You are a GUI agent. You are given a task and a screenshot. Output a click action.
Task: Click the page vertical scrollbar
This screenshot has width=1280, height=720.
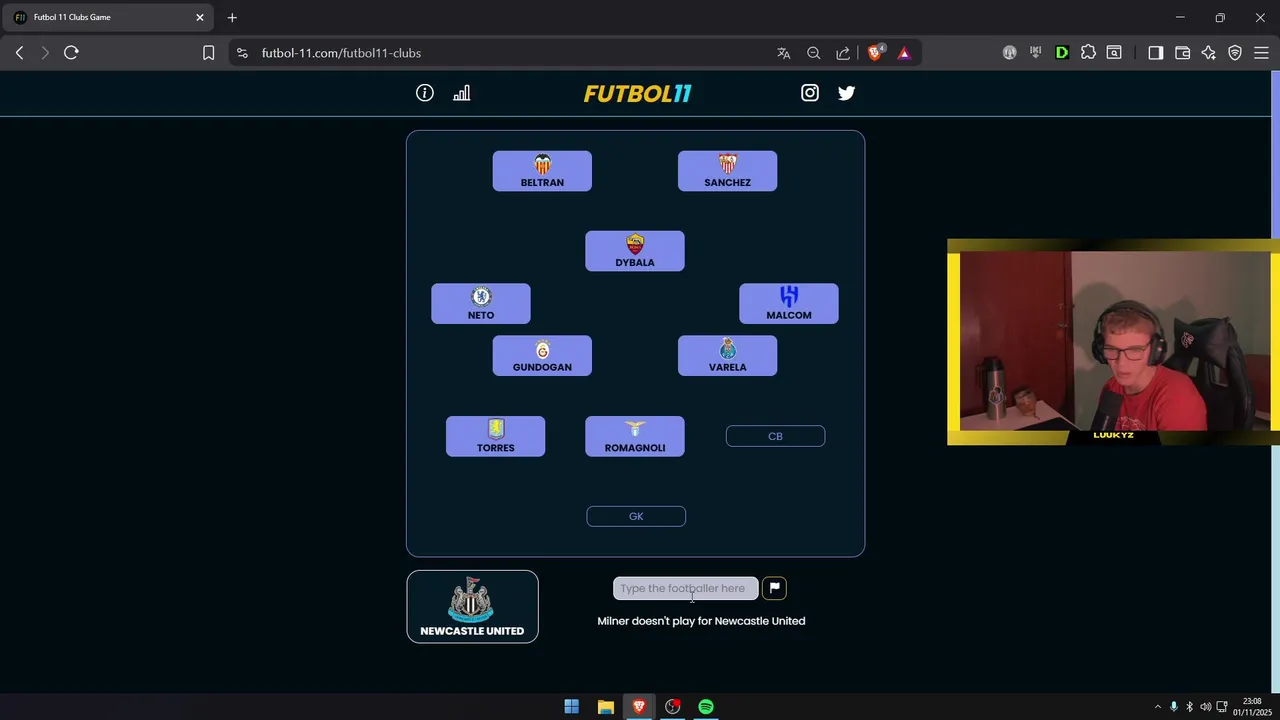[x=1275, y=380]
